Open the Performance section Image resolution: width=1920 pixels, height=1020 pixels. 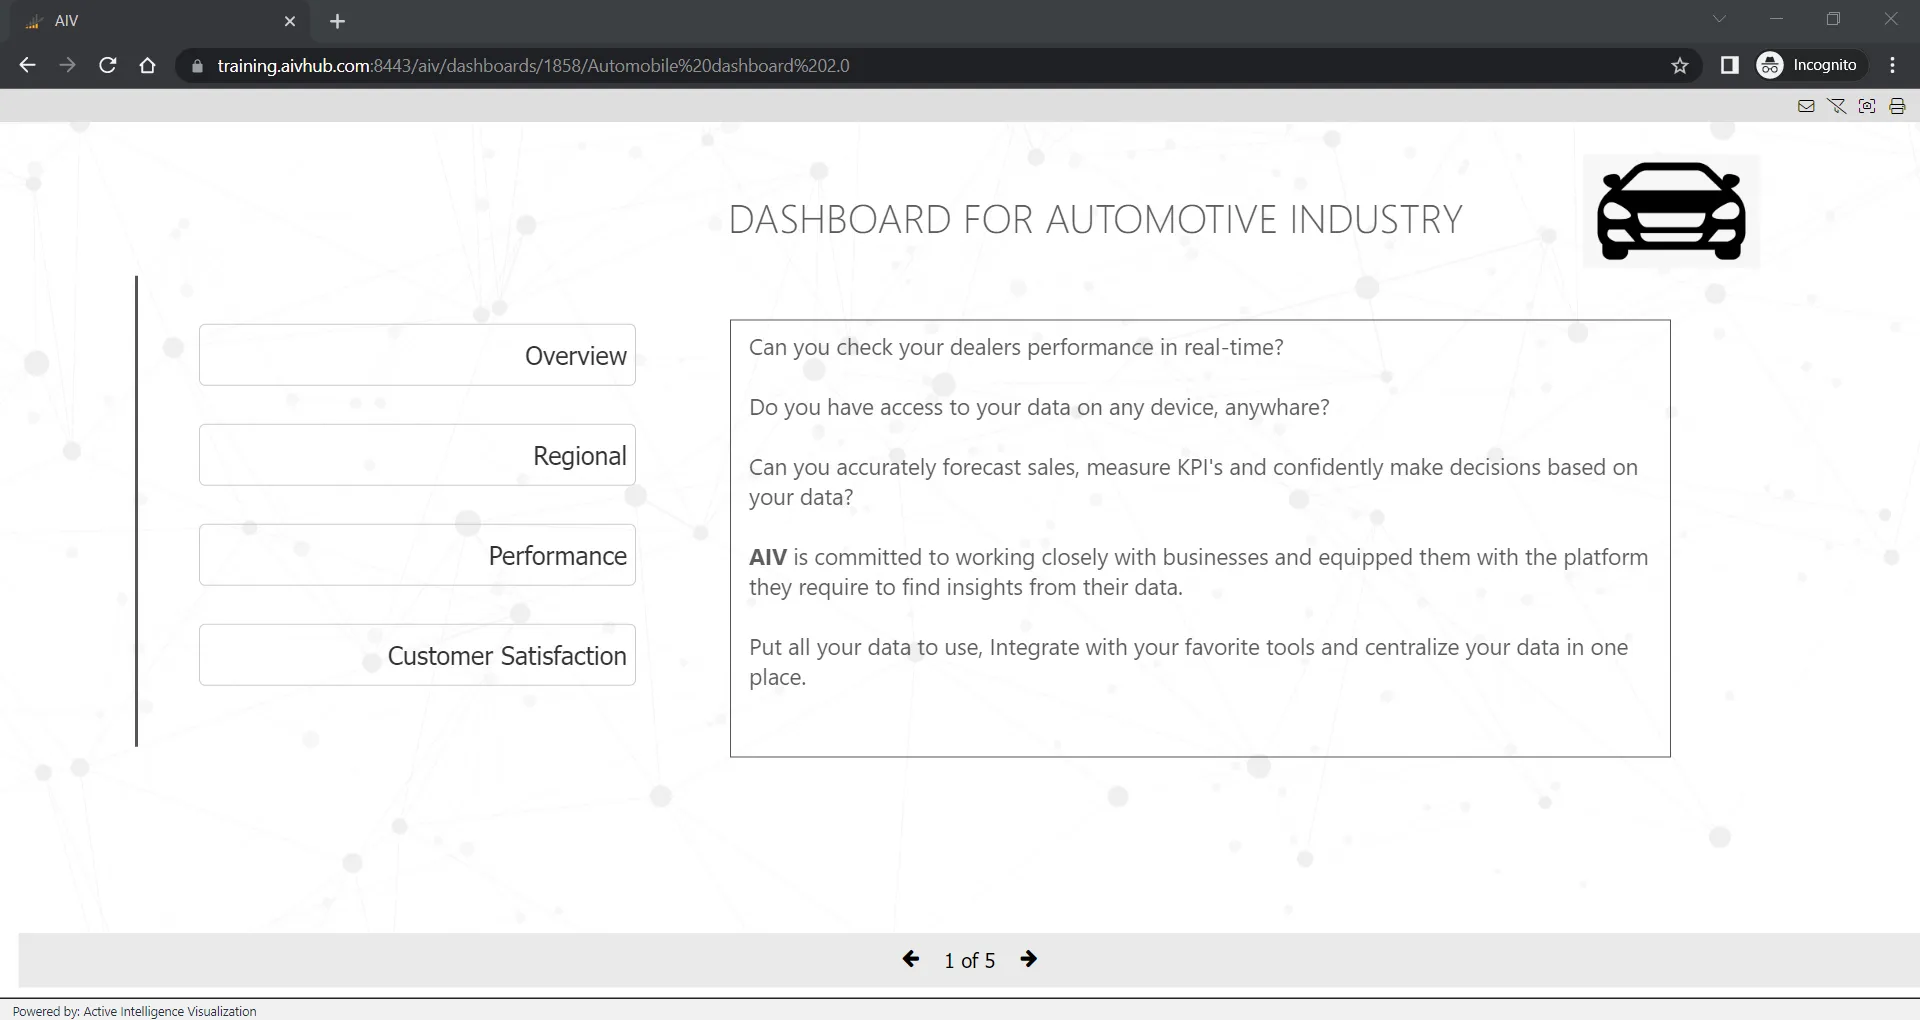pyautogui.click(x=417, y=555)
